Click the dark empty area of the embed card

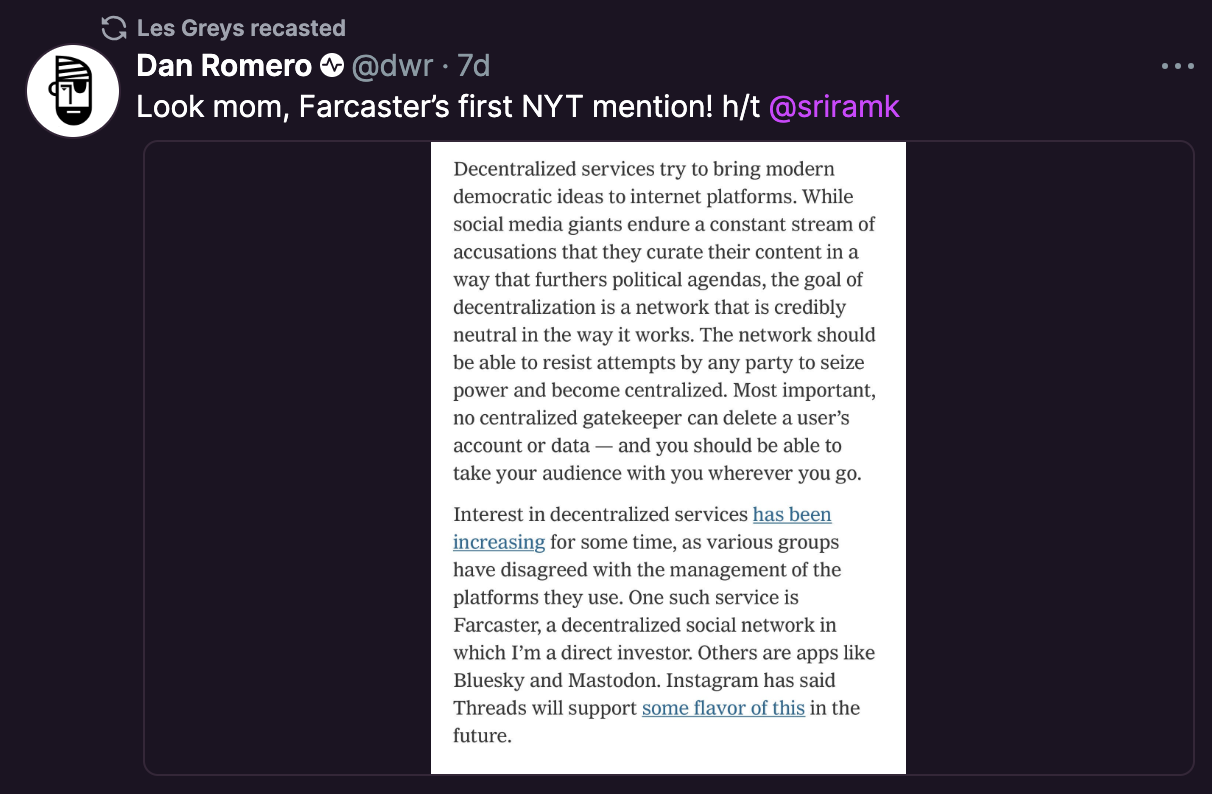[288, 458]
